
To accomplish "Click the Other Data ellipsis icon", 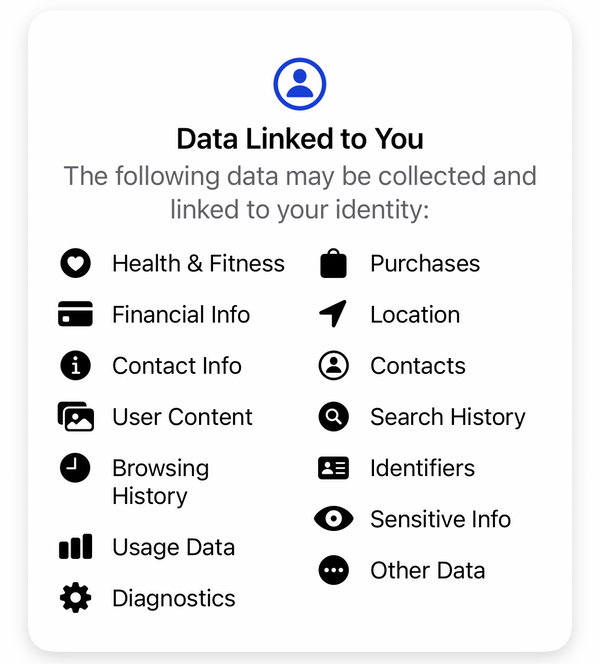I will [334, 570].
